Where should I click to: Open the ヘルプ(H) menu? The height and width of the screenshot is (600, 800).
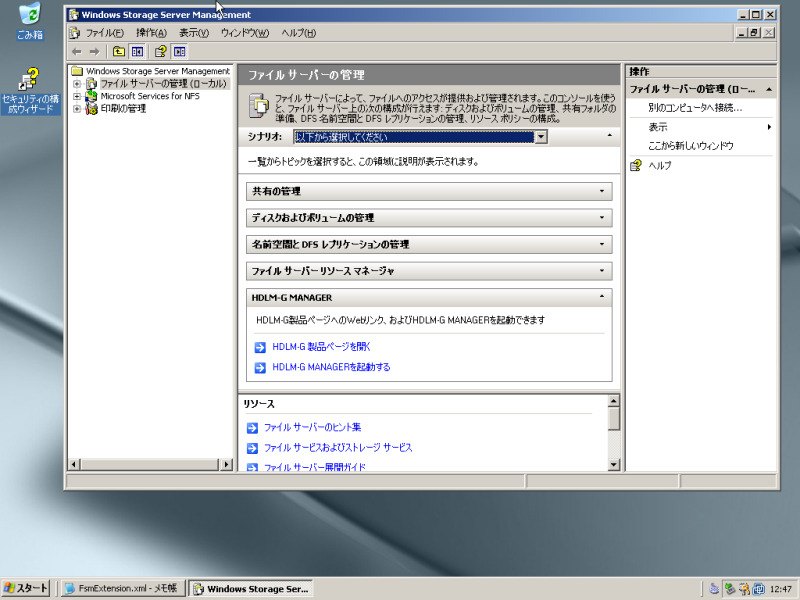click(x=298, y=33)
